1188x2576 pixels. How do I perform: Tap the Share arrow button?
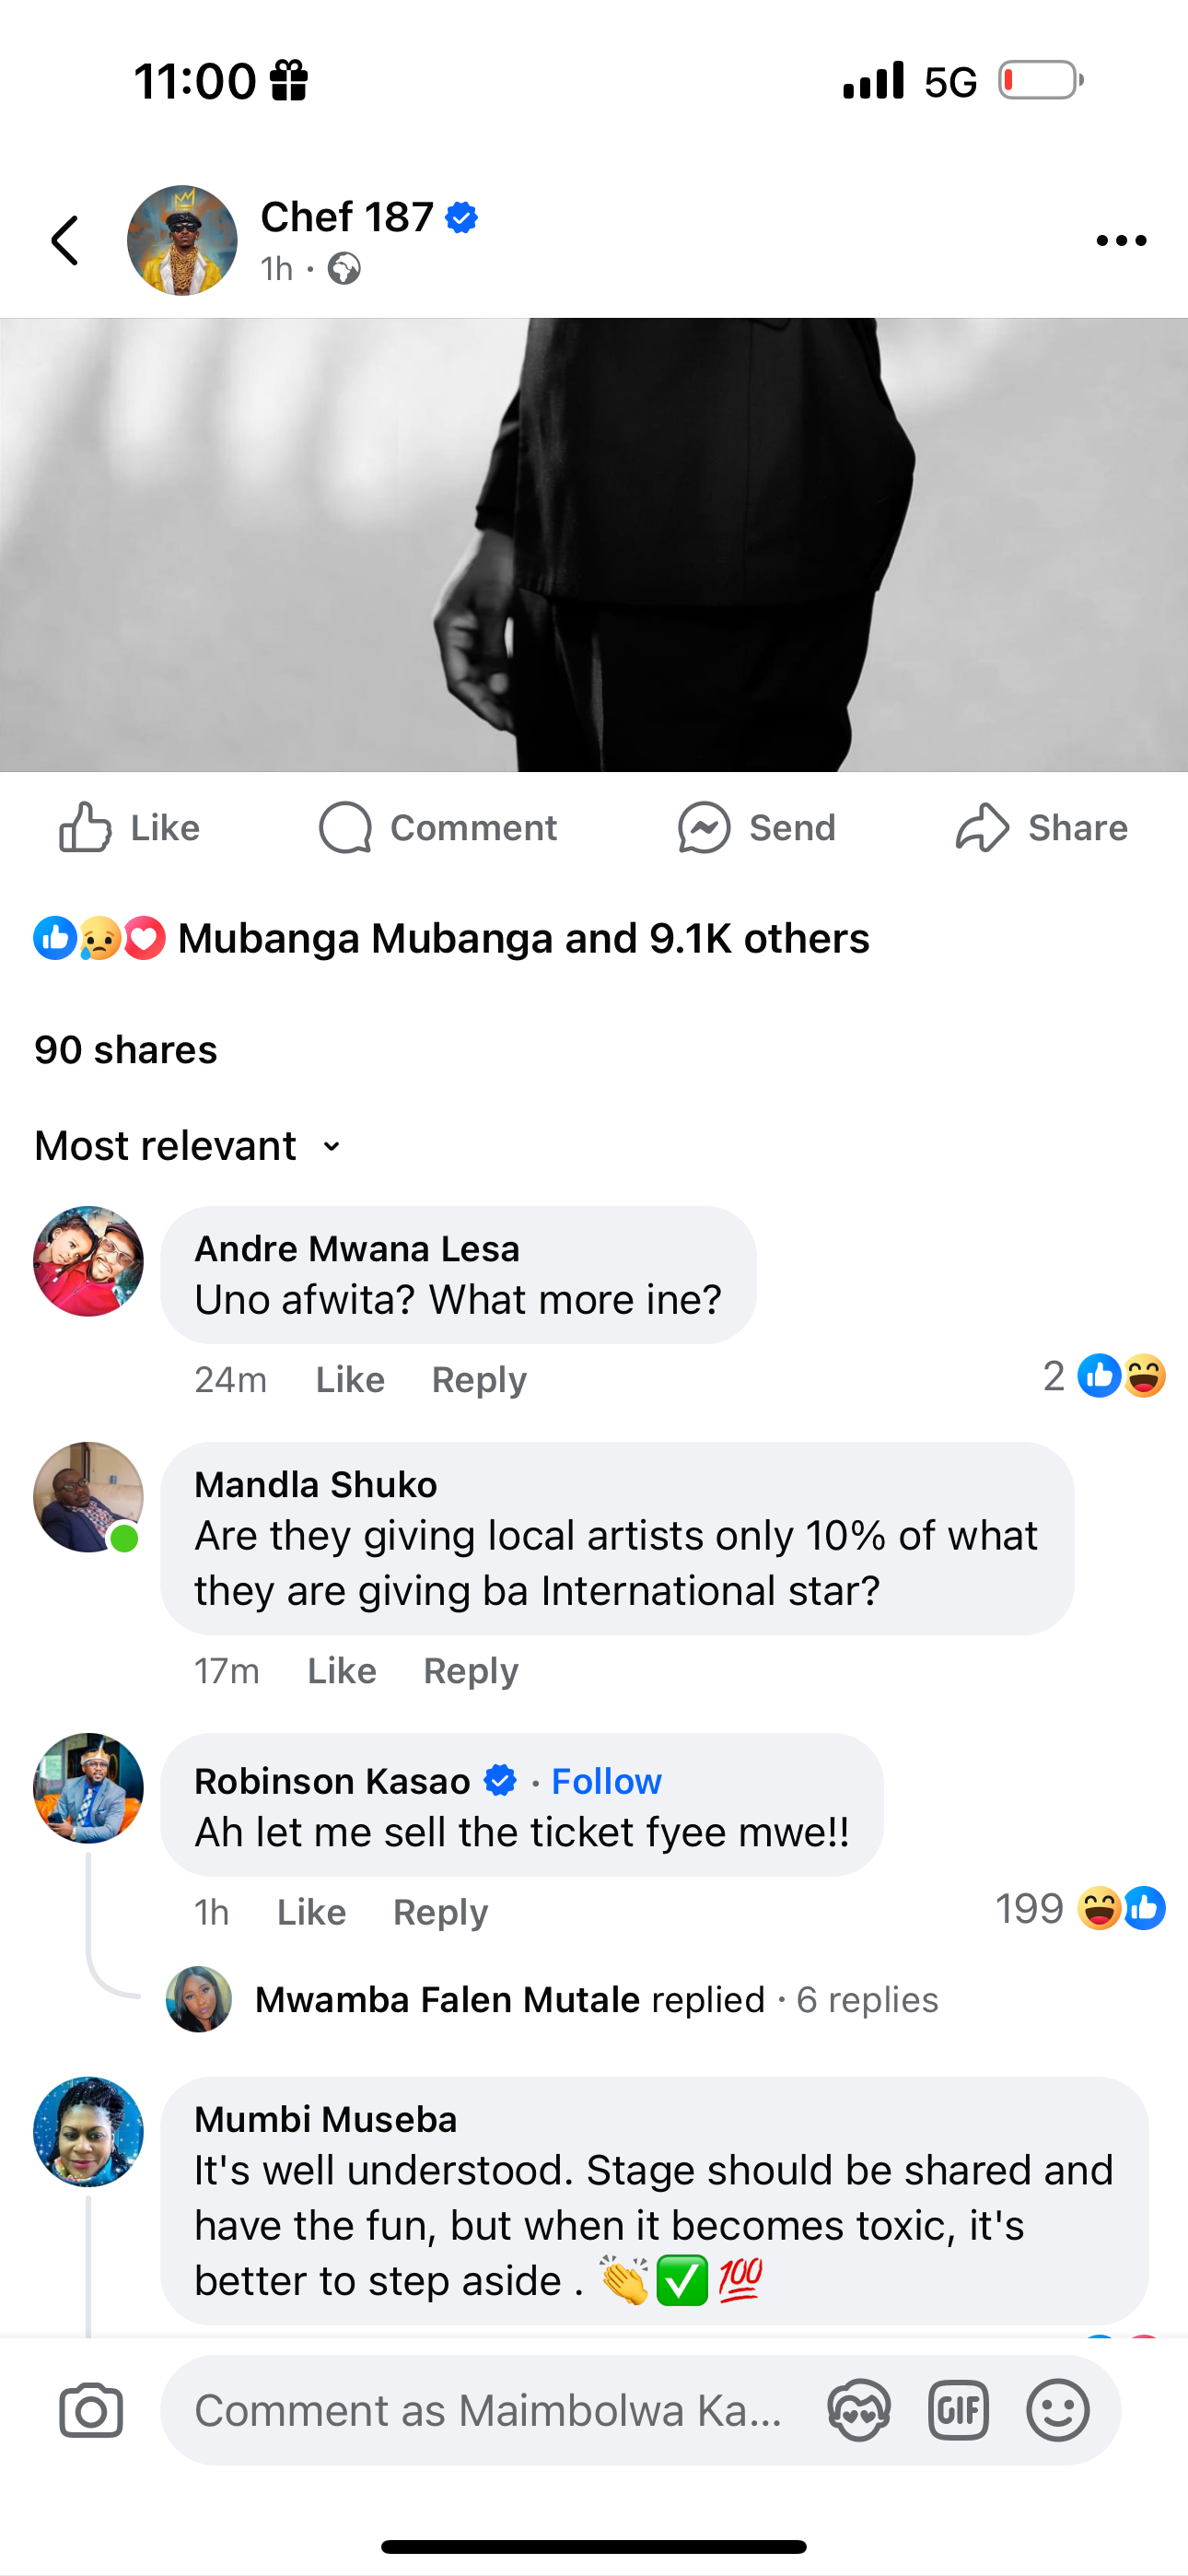tap(1041, 828)
